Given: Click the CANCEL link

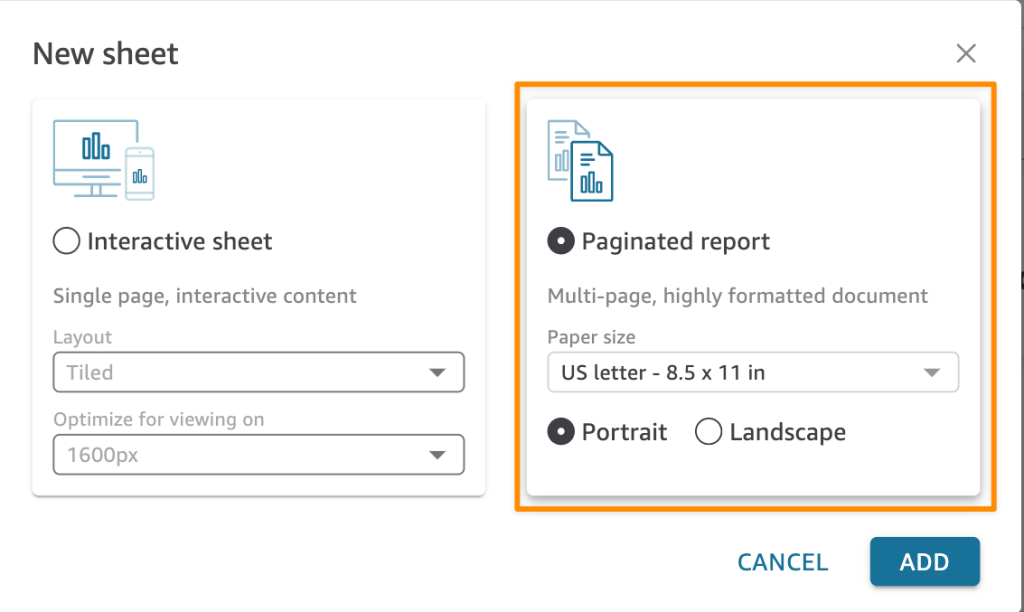Looking at the screenshot, I should (782, 562).
